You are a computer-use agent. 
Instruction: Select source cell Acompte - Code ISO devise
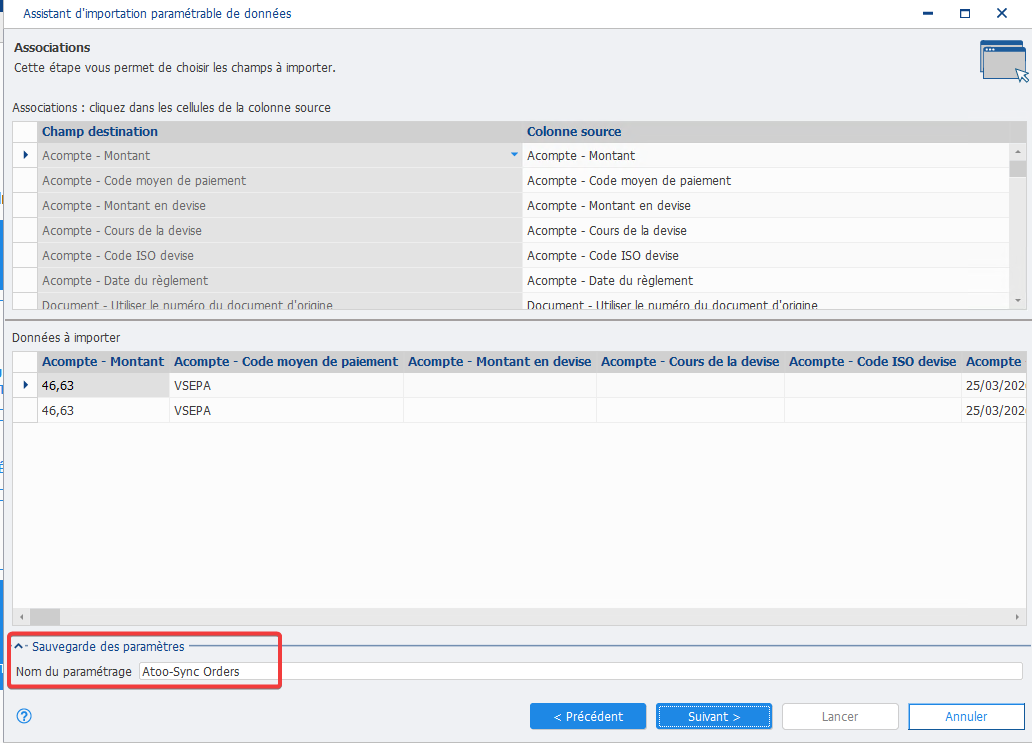tap(765, 255)
